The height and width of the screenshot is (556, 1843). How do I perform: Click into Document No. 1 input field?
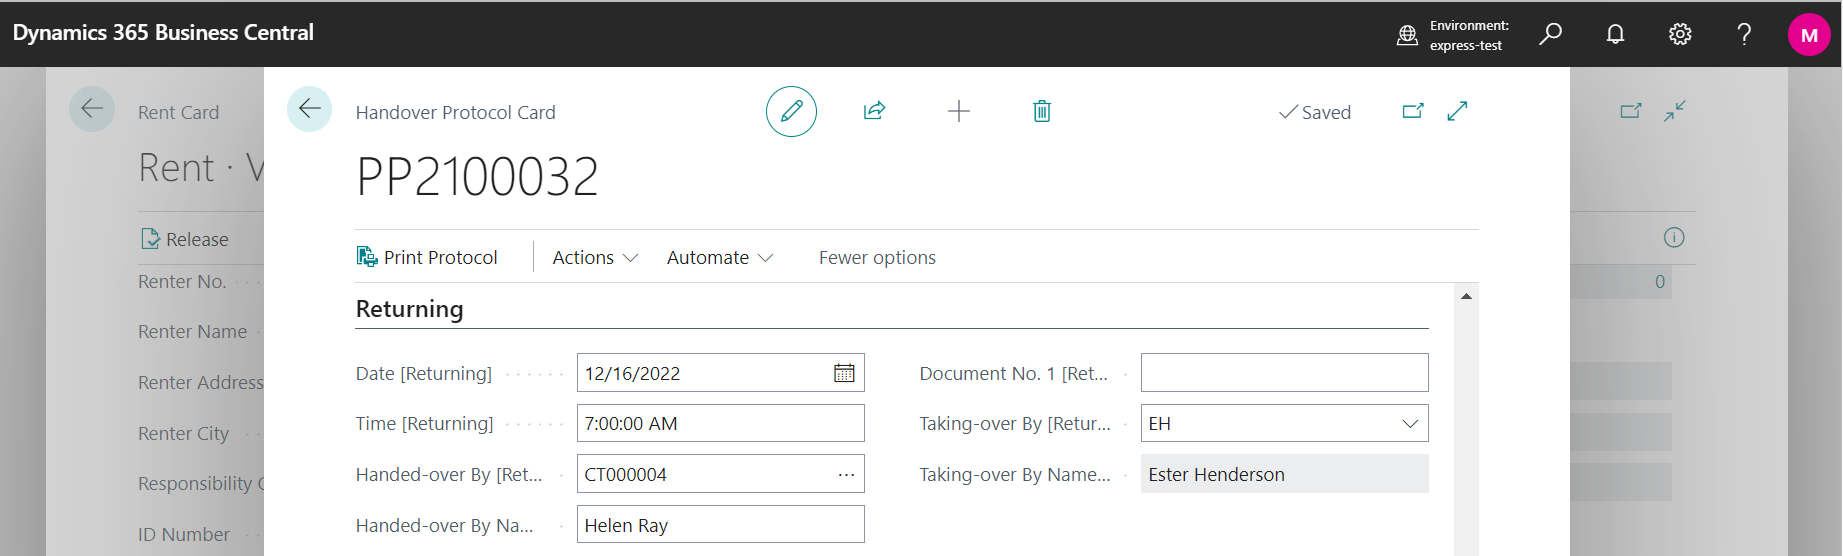pyautogui.click(x=1283, y=373)
